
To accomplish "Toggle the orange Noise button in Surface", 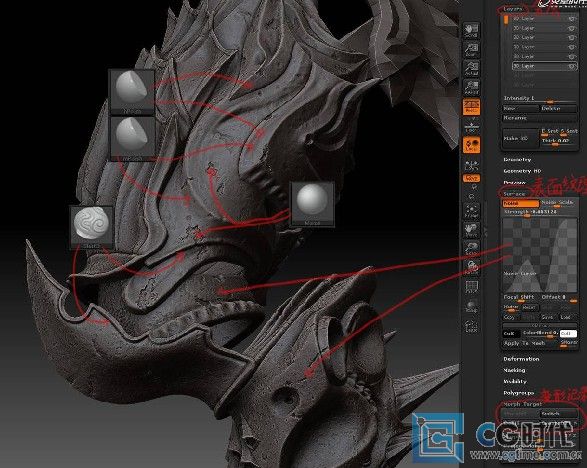I will (520, 203).
